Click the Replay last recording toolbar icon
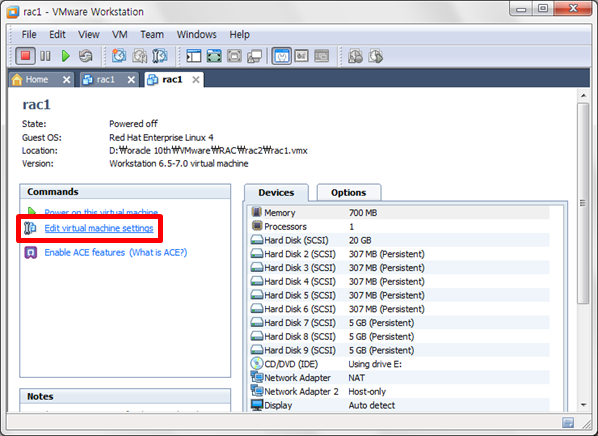598x436 pixels. point(355,56)
